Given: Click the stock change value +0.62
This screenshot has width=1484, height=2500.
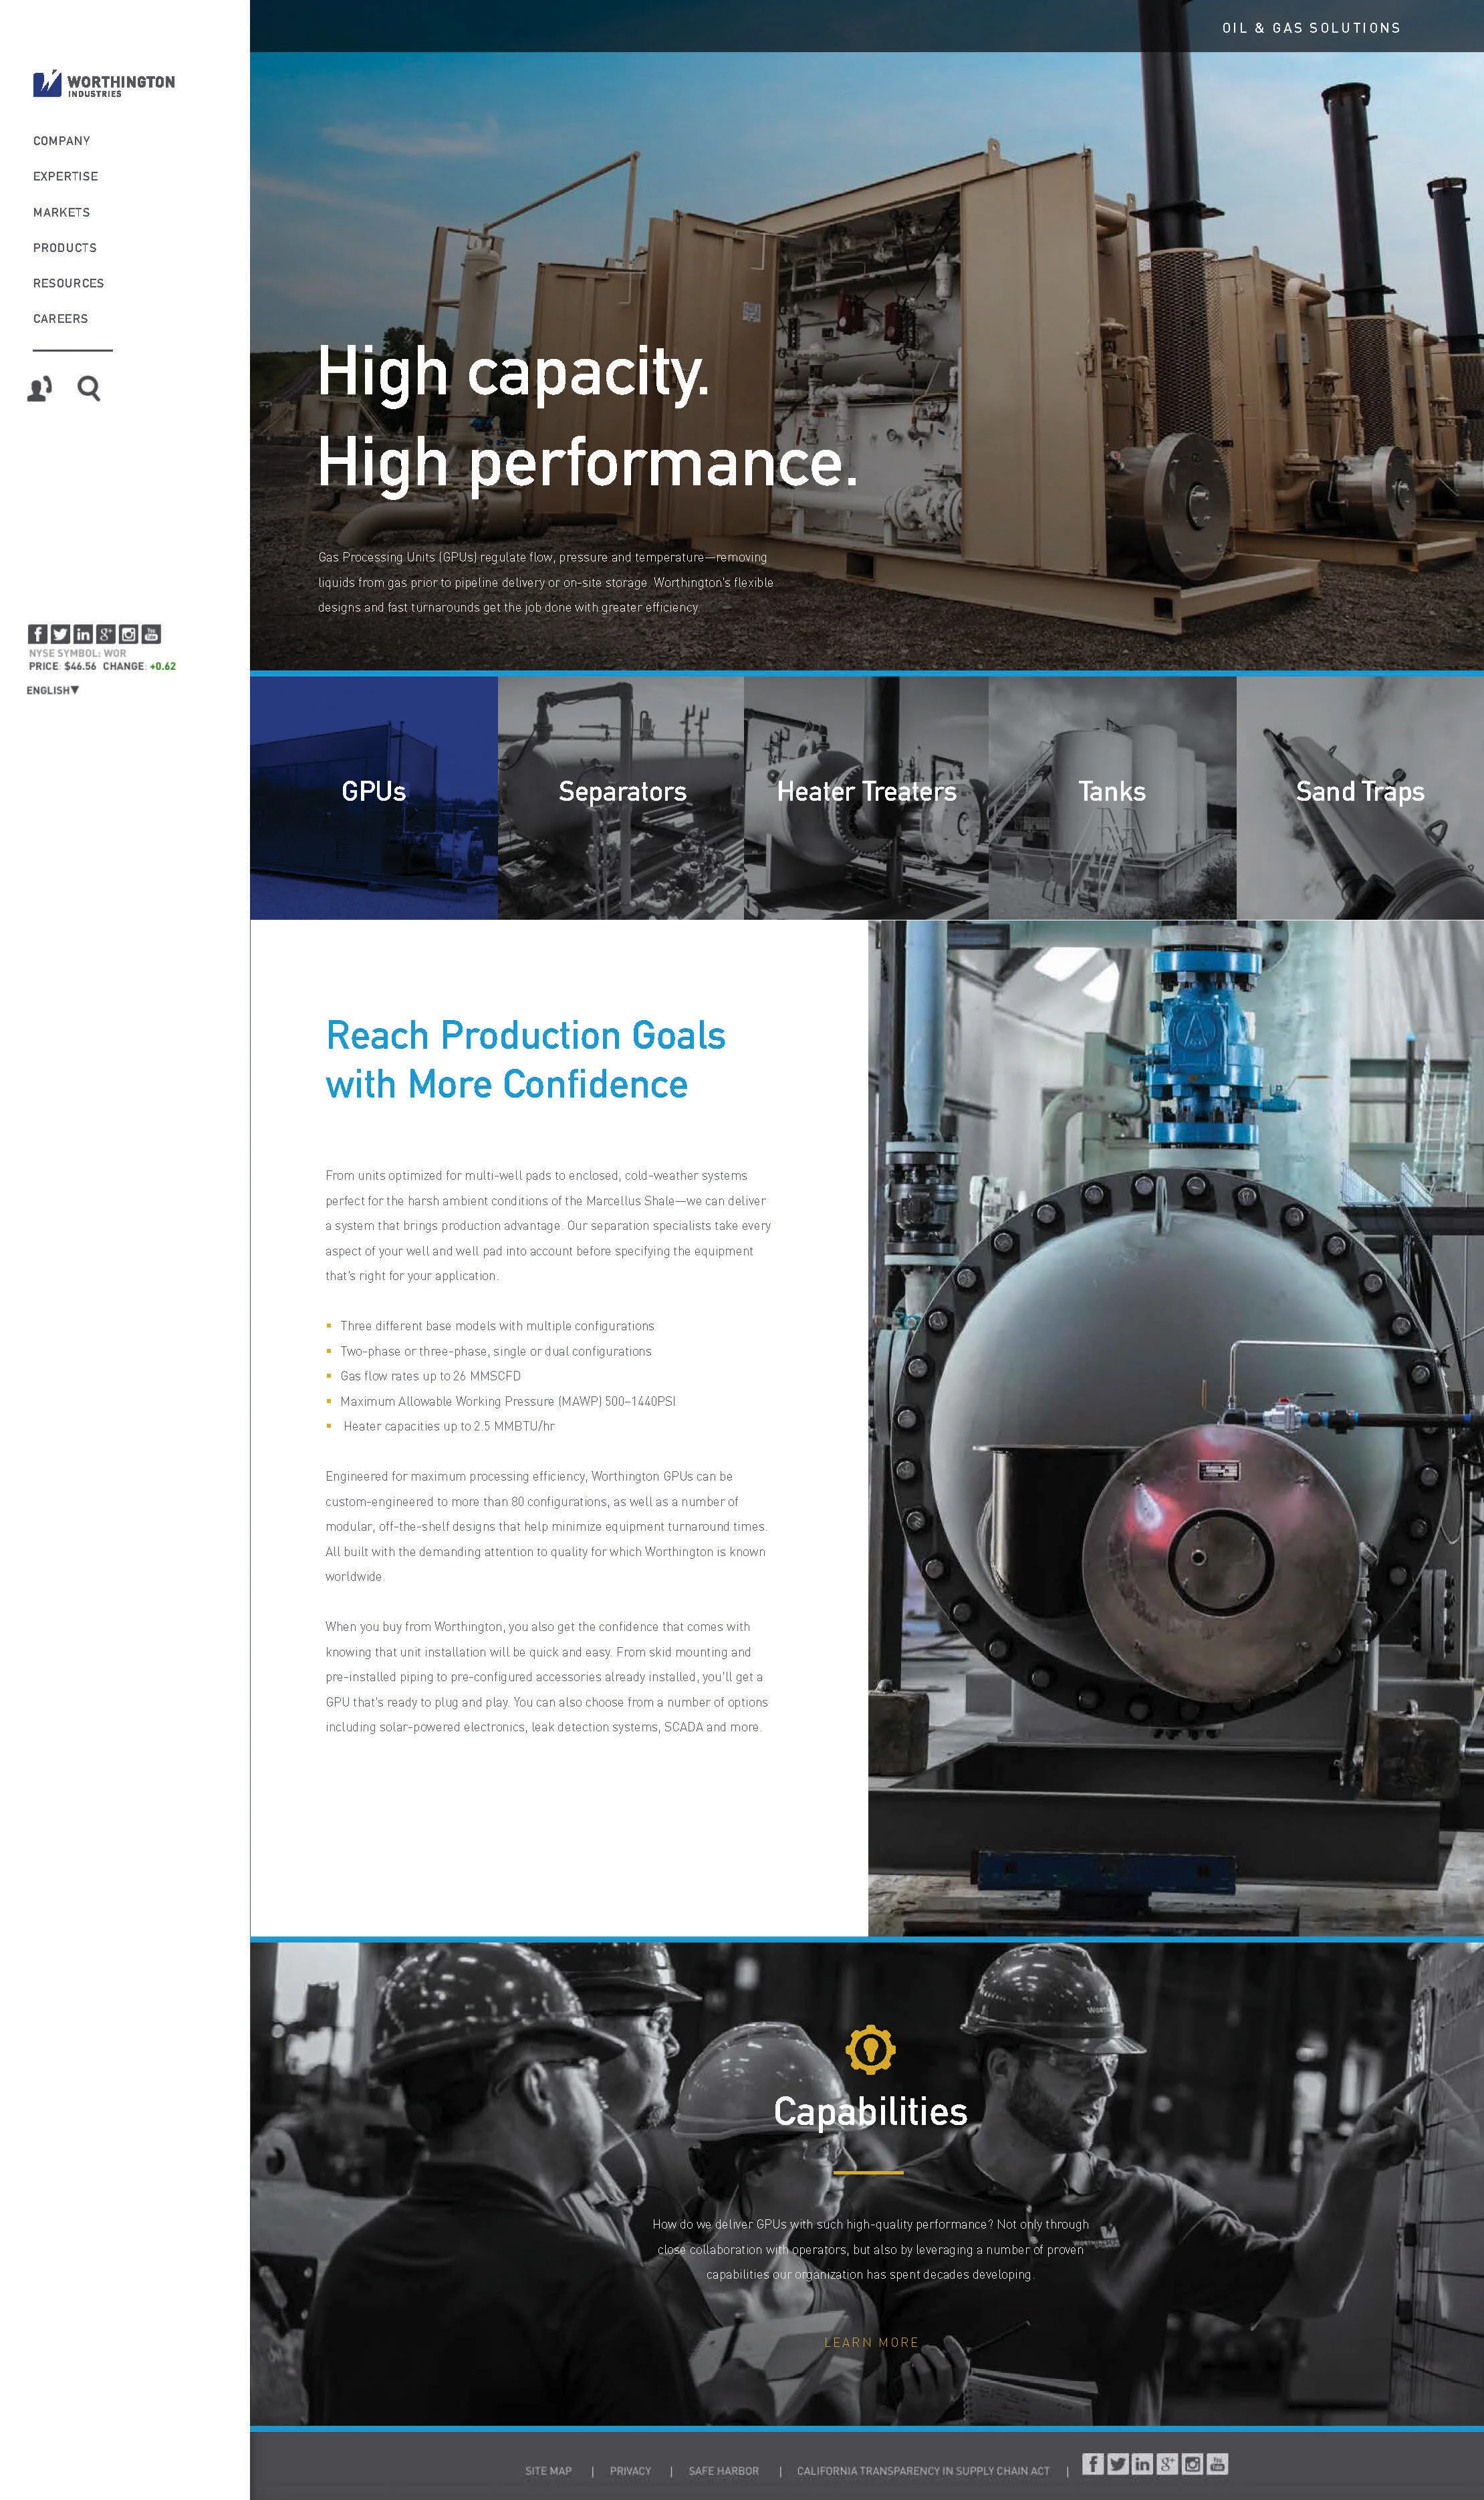Looking at the screenshot, I should [163, 666].
